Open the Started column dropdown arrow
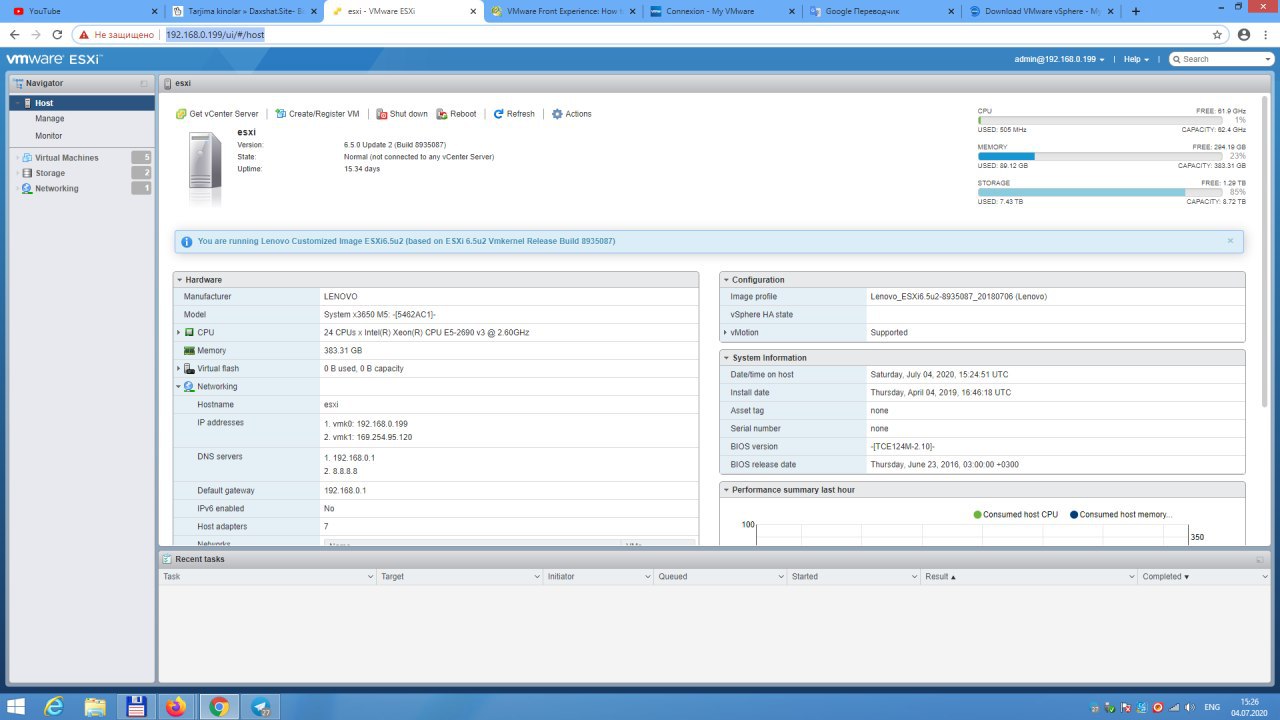The width and height of the screenshot is (1280, 720). tap(913, 577)
